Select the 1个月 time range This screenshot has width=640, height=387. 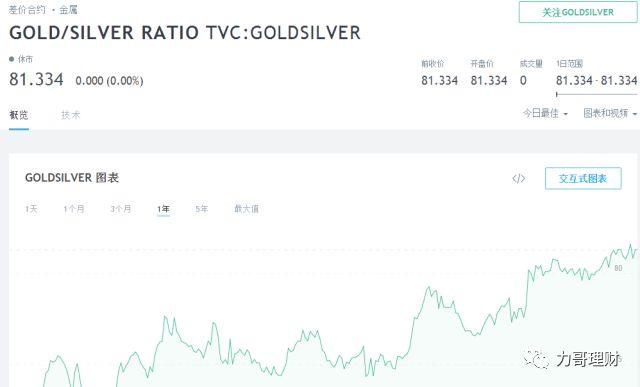pyautogui.click(x=74, y=209)
